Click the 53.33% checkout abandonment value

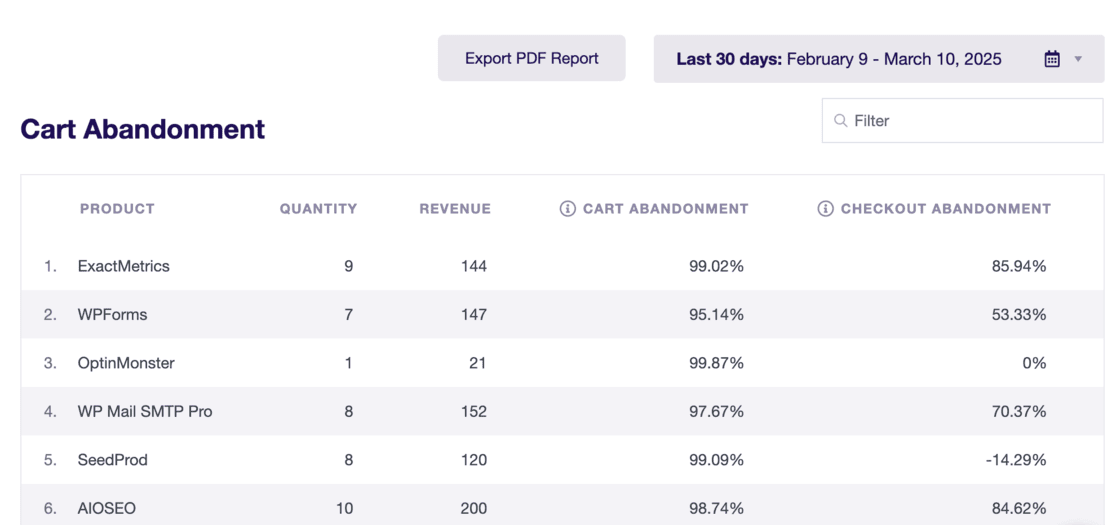coord(1018,314)
